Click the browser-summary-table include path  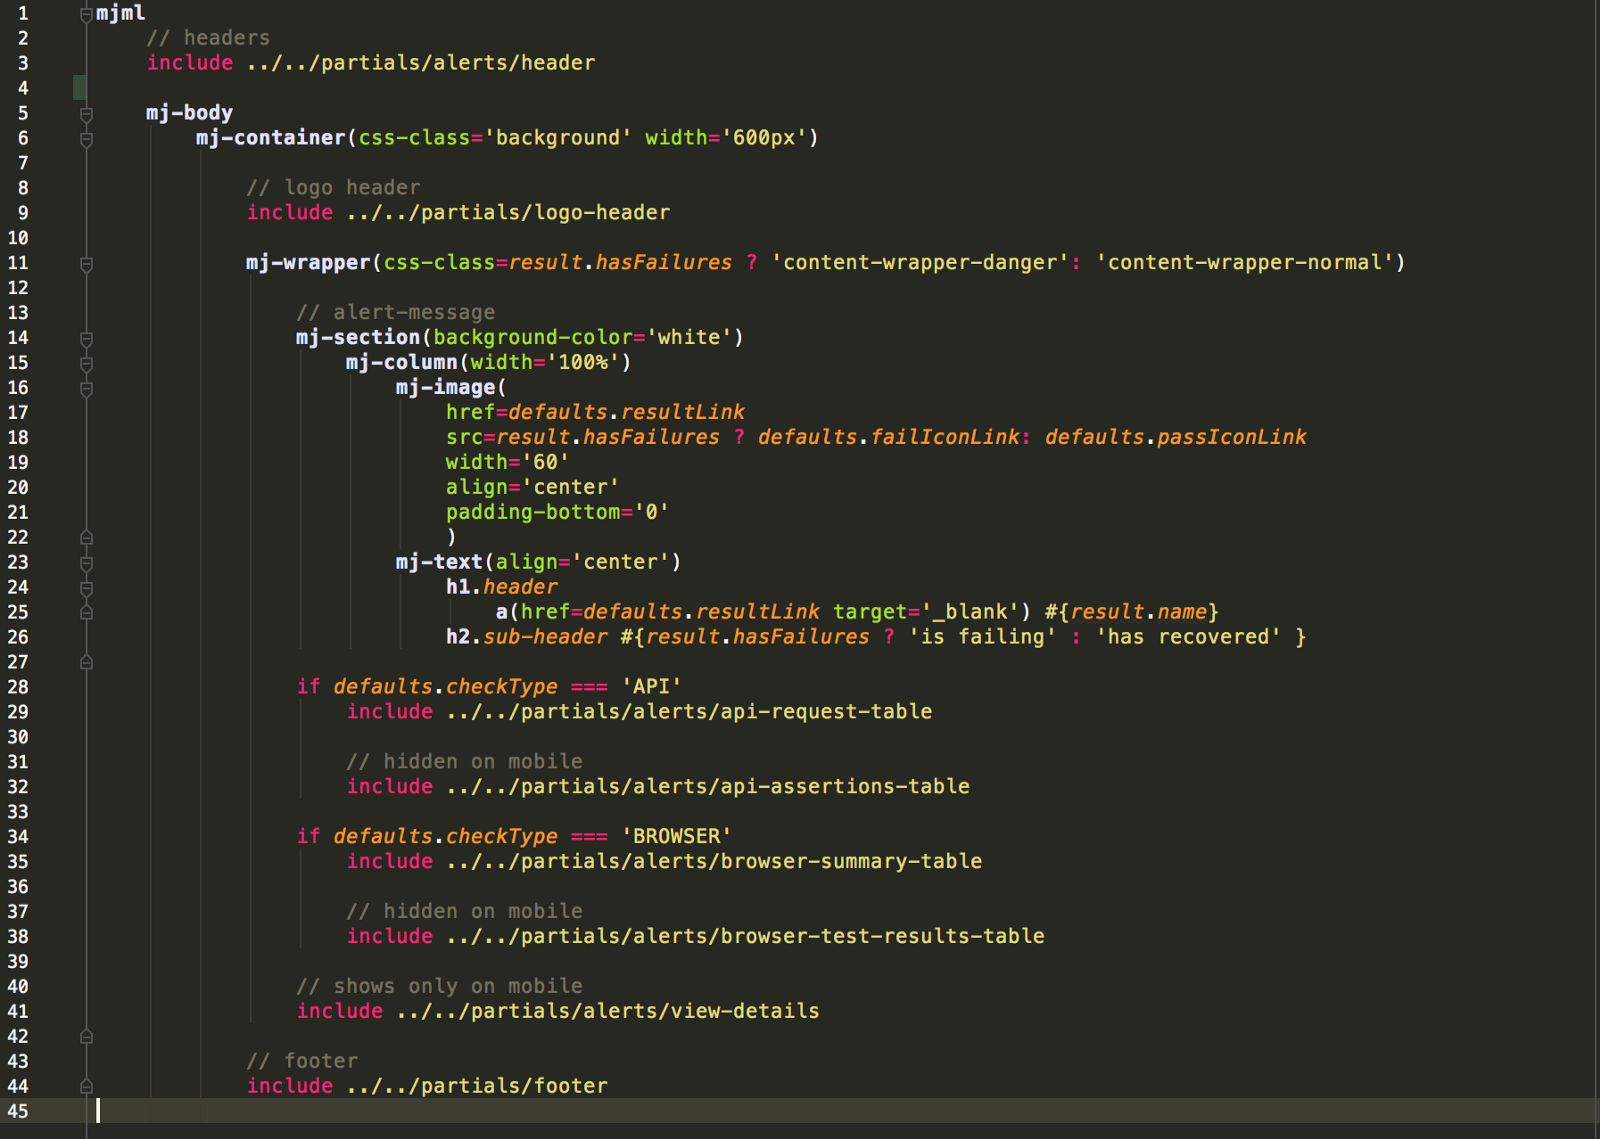tap(714, 863)
